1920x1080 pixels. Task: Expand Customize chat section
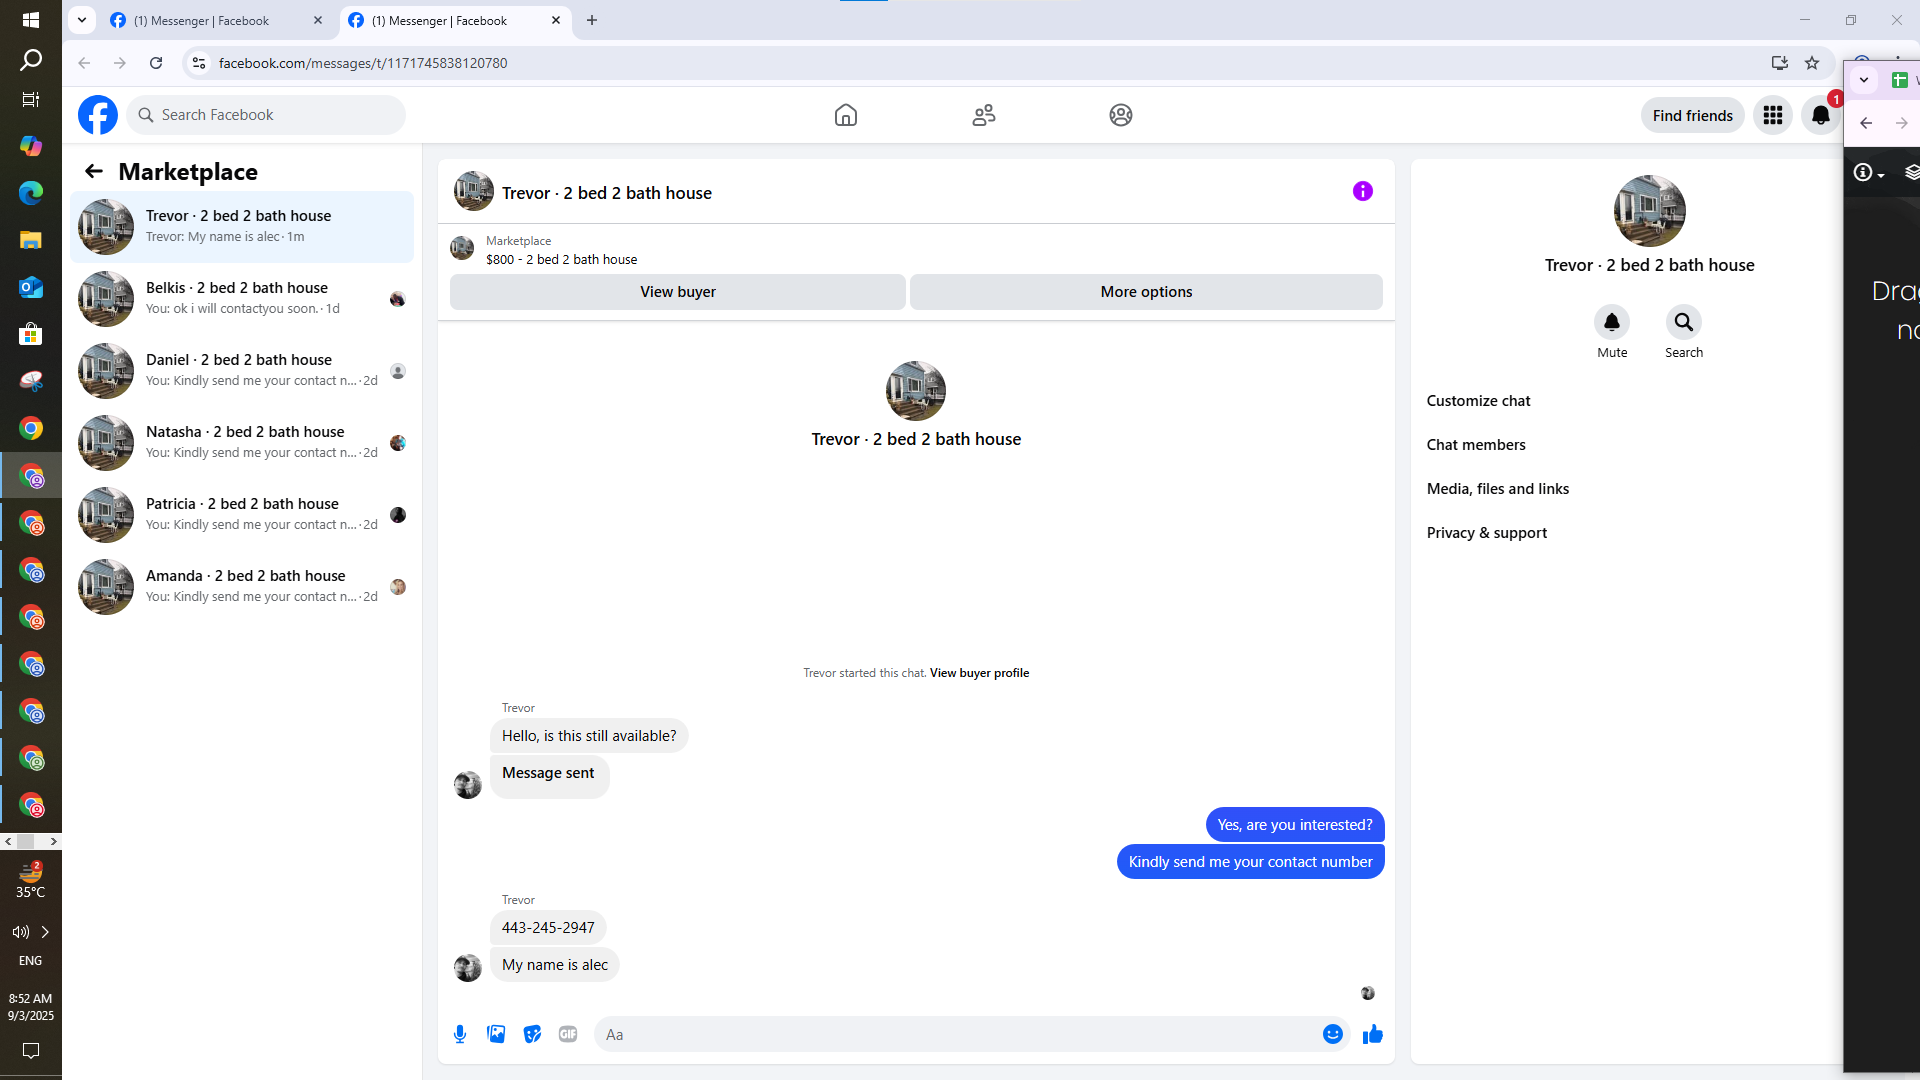tap(1478, 401)
